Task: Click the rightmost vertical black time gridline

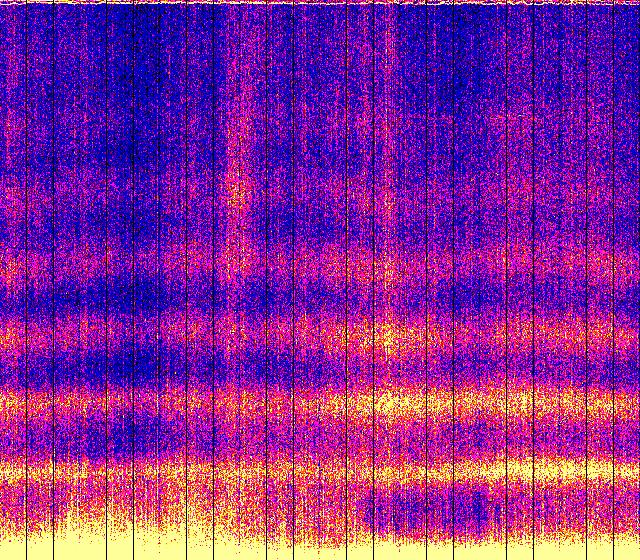Action: (x=613, y=280)
